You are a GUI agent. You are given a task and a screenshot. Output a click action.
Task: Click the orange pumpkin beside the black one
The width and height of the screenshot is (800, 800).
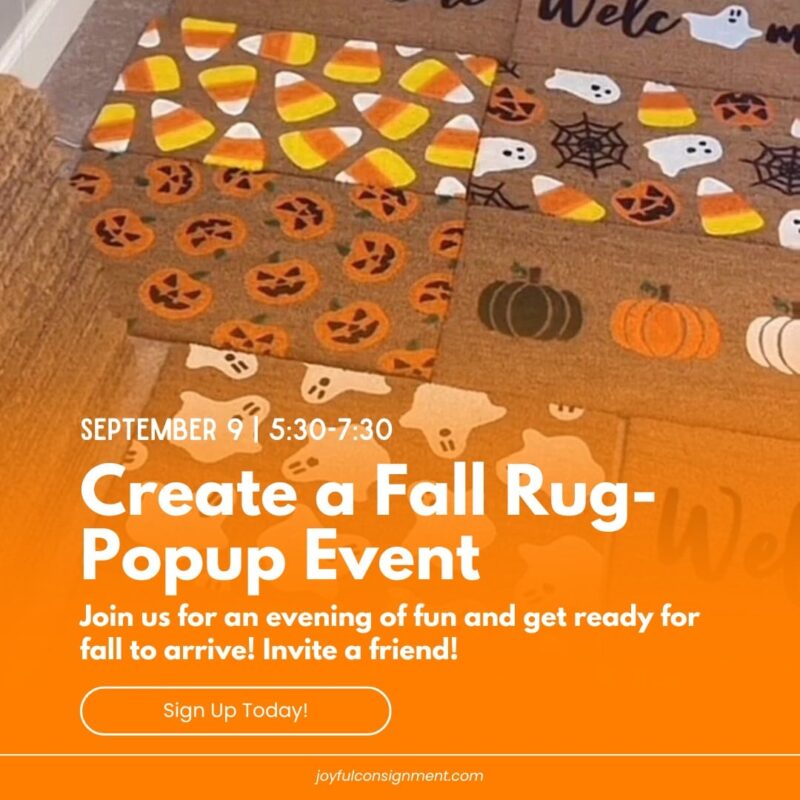pos(665,322)
